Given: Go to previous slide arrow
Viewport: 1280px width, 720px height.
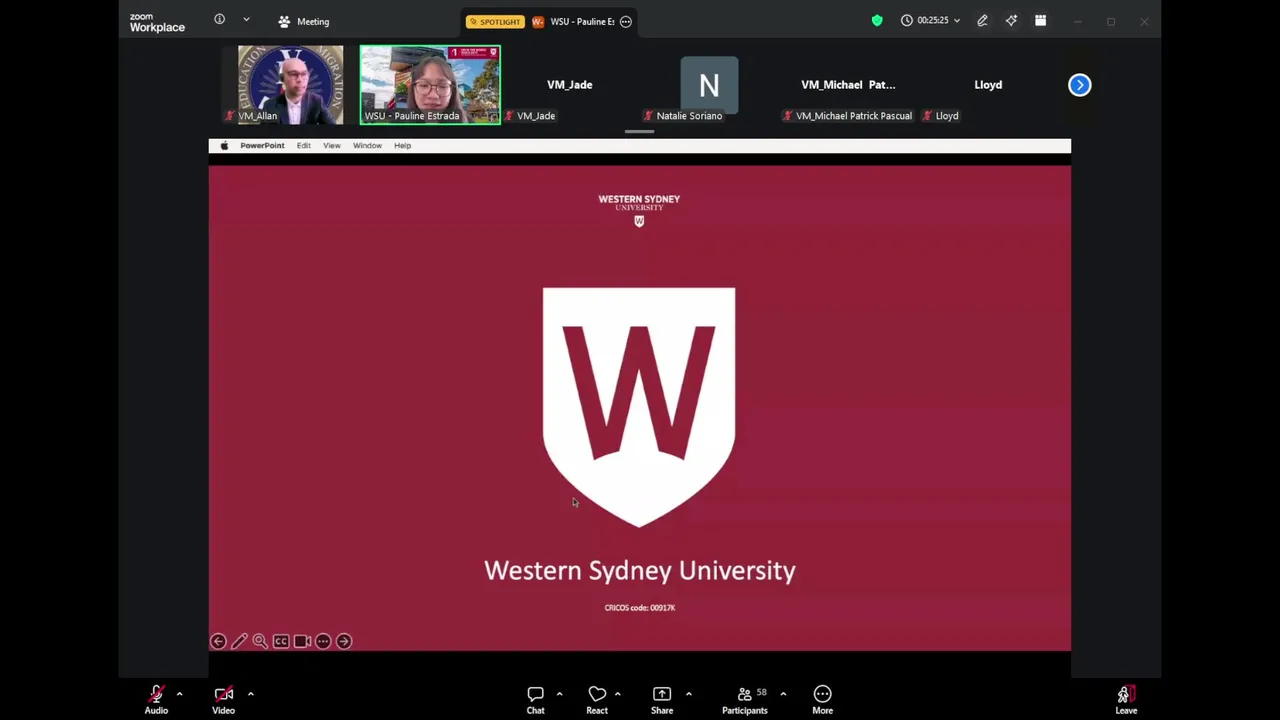Looking at the screenshot, I should 218,641.
